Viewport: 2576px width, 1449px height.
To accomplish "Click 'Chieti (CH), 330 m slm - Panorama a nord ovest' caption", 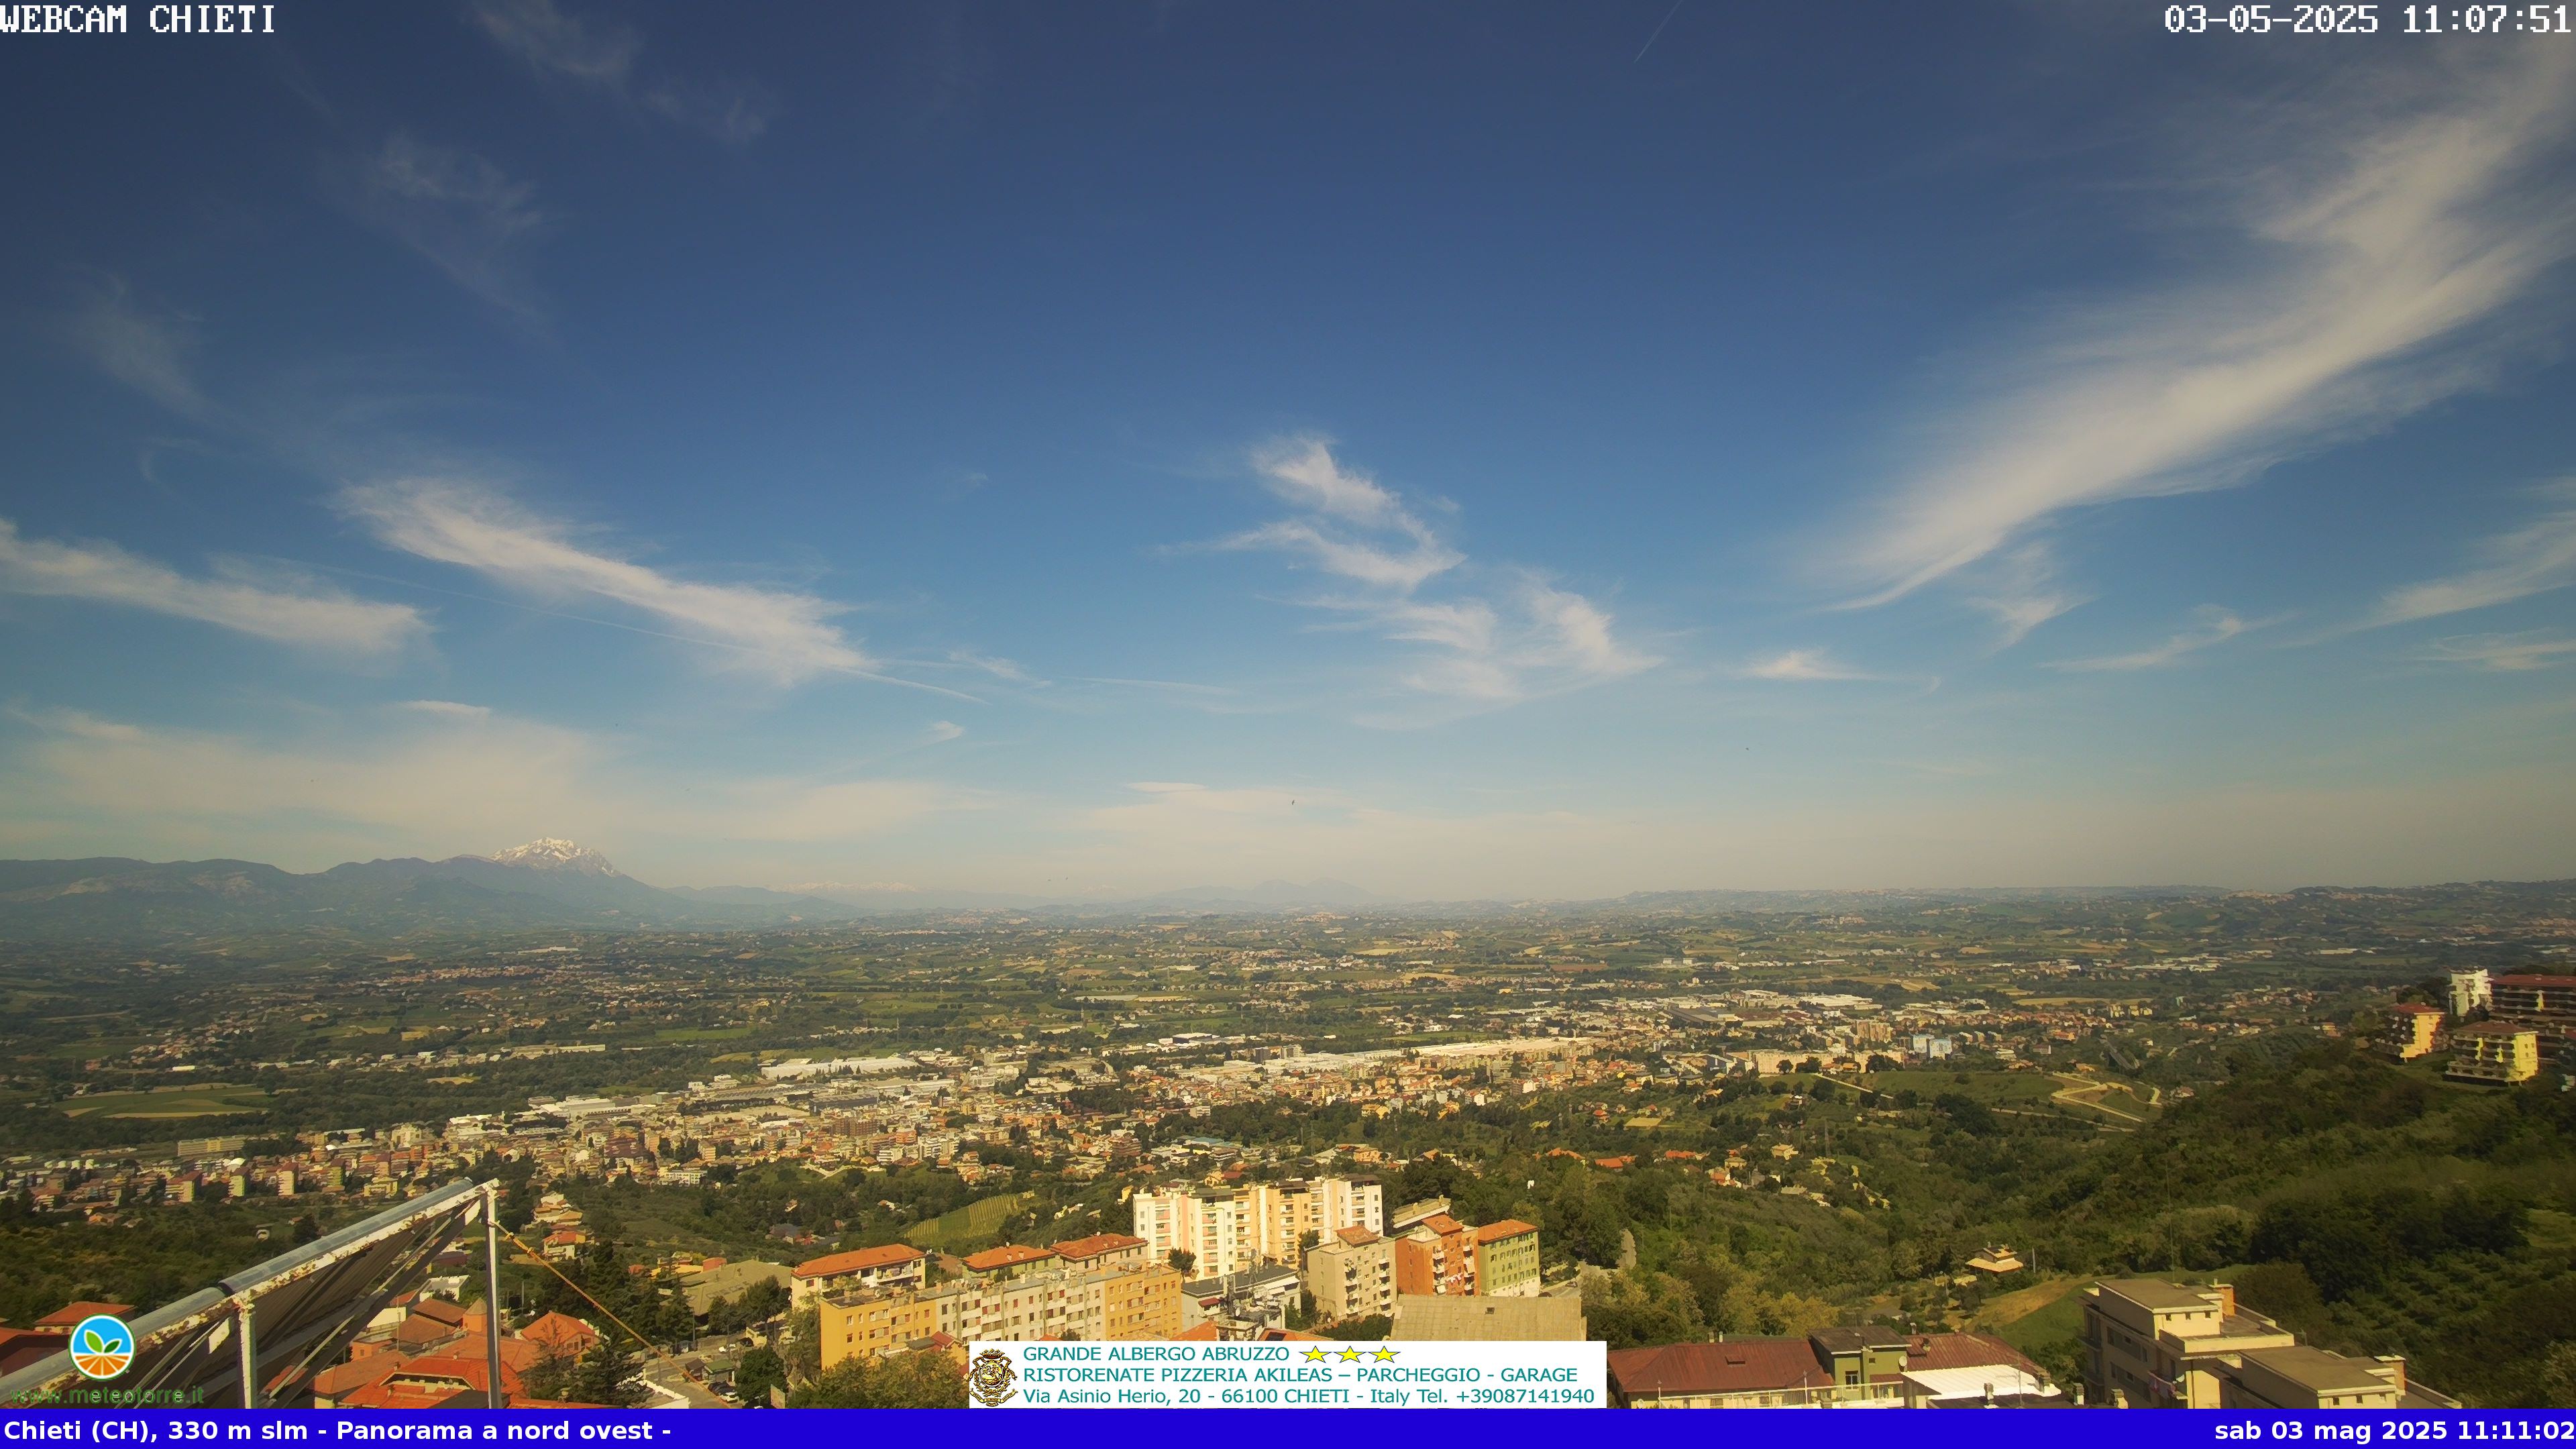I will [x=328, y=1430].
